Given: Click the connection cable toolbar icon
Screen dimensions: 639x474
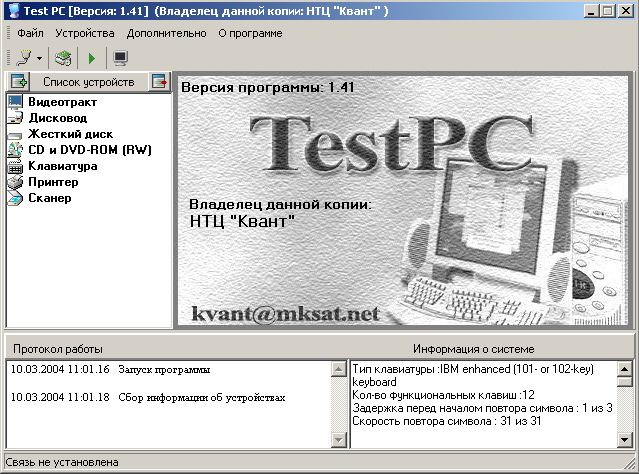Looking at the screenshot, I should click(24, 58).
